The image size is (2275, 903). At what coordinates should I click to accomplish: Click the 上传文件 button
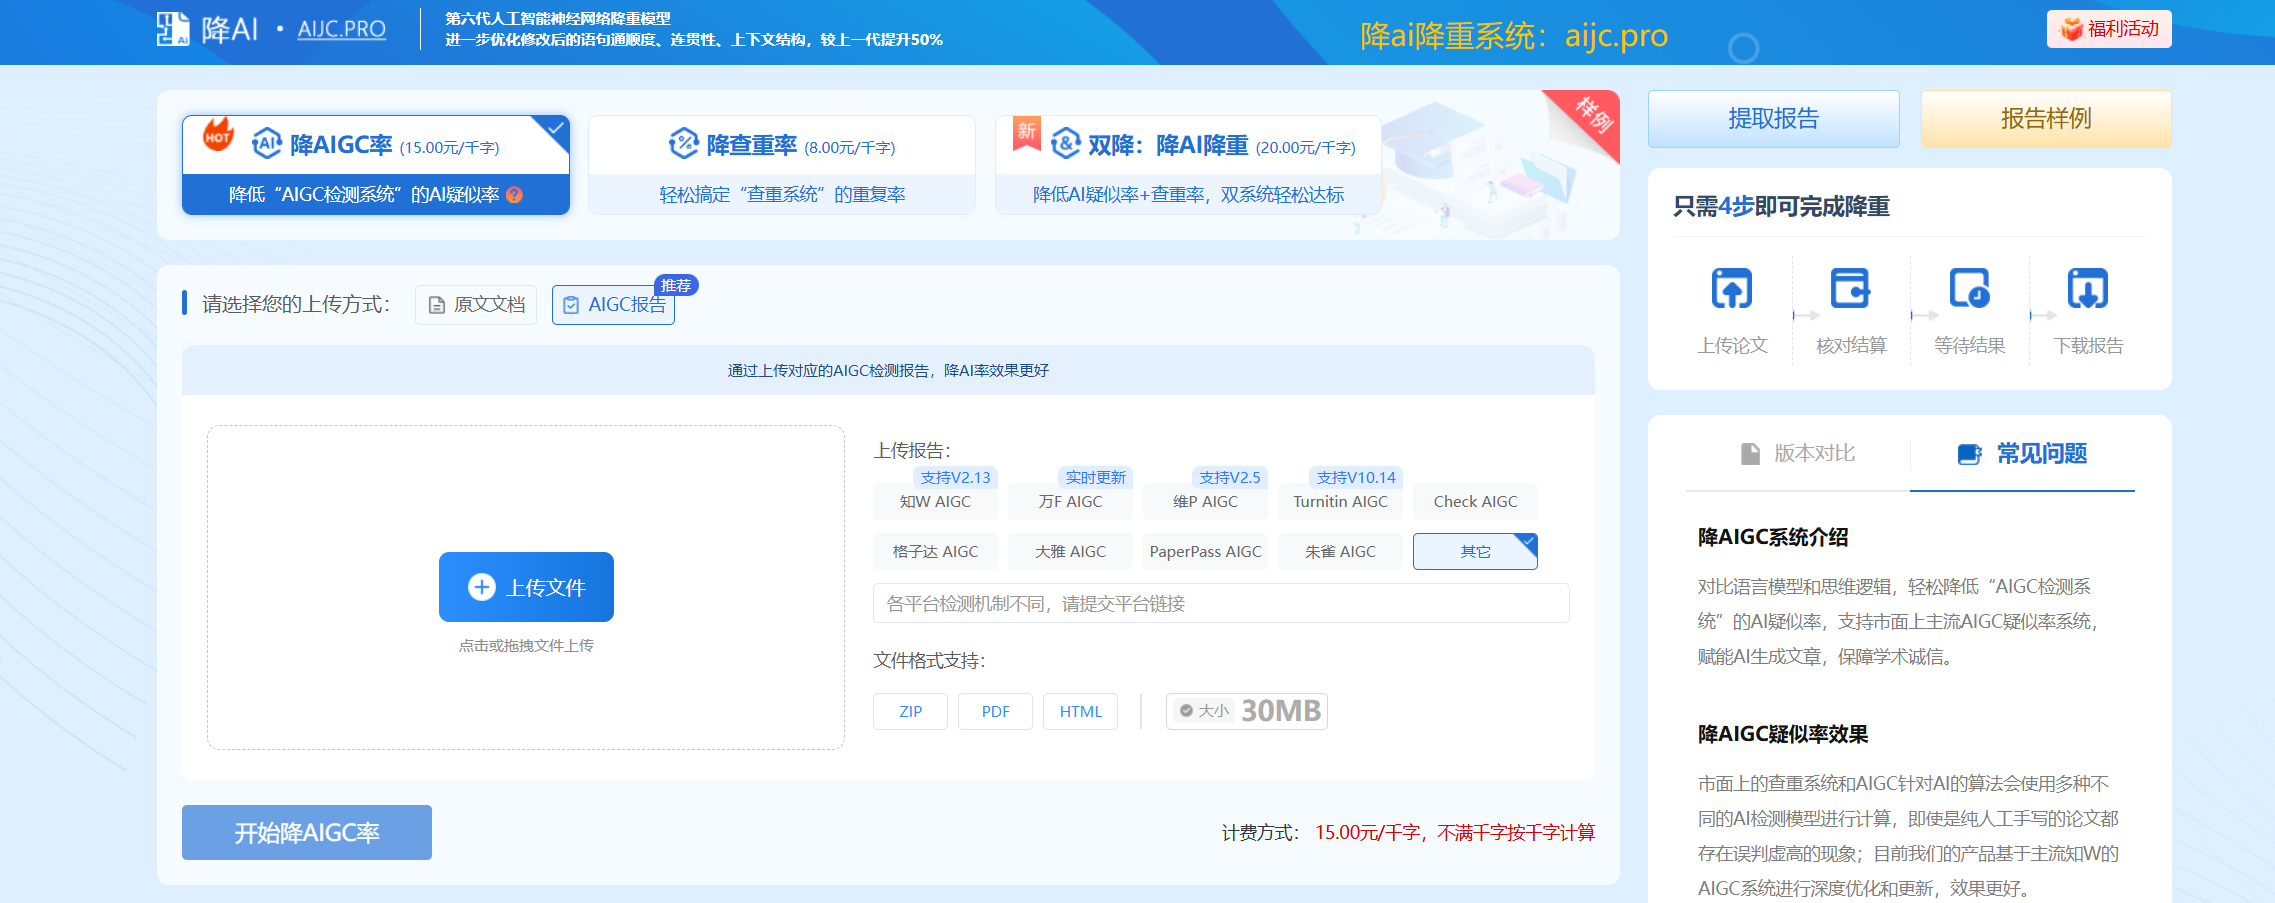click(526, 587)
